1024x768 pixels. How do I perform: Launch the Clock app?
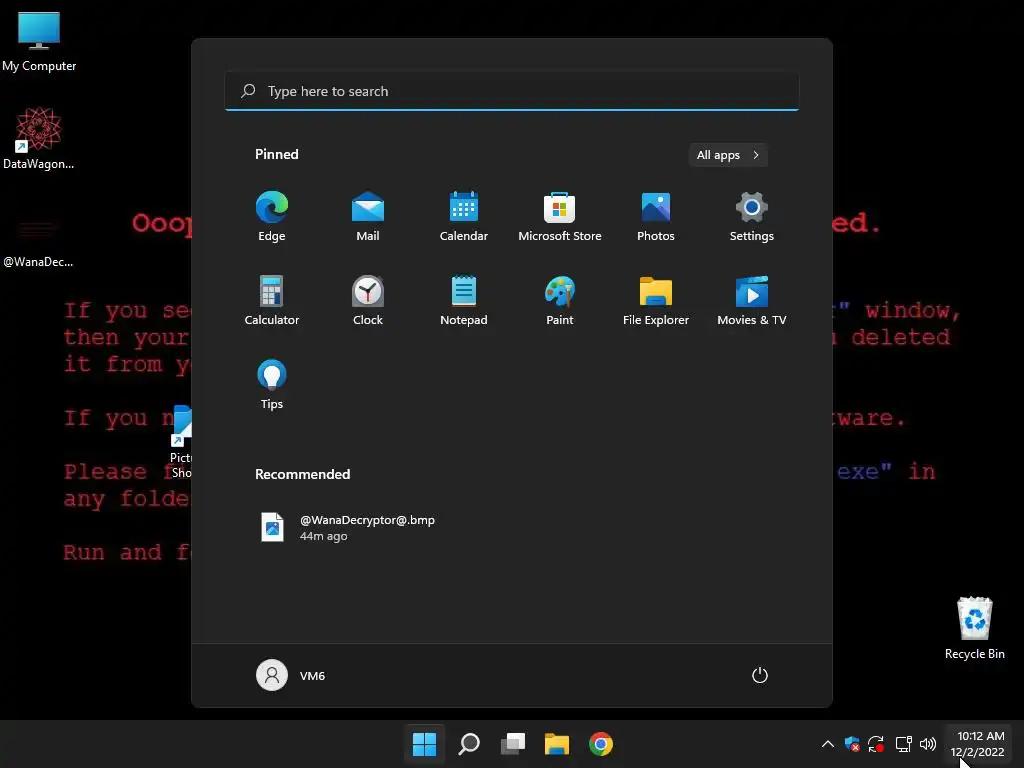point(368,300)
